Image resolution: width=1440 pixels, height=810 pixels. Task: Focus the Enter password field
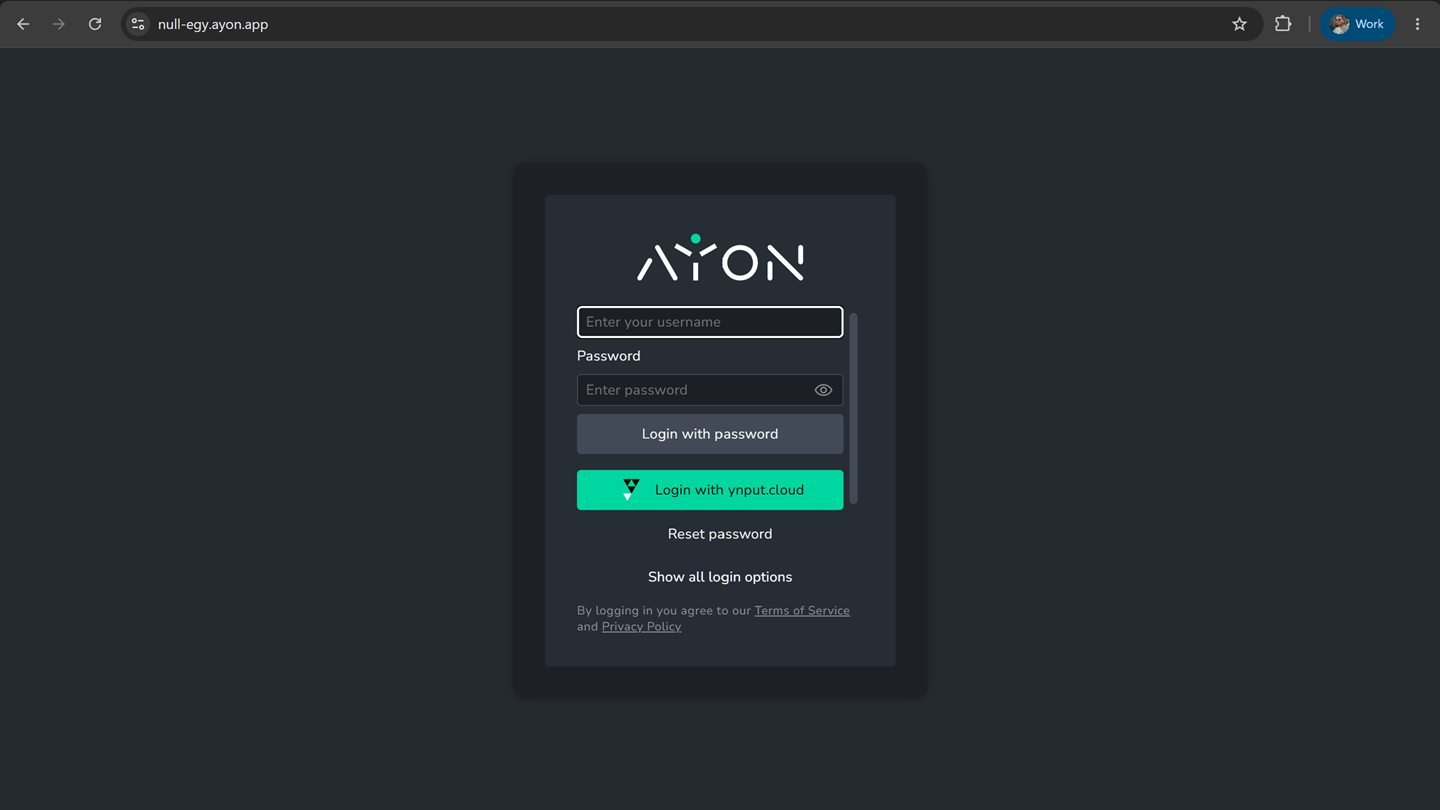[710, 390]
